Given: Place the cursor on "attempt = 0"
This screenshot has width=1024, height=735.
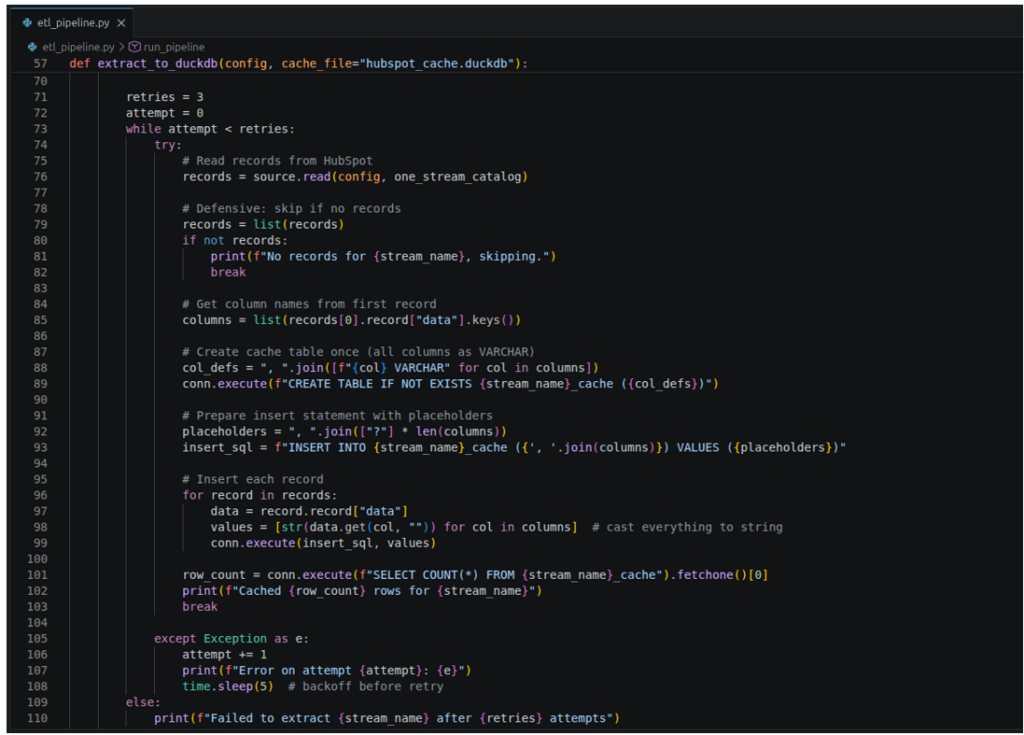Looking at the screenshot, I should click(x=165, y=112).
